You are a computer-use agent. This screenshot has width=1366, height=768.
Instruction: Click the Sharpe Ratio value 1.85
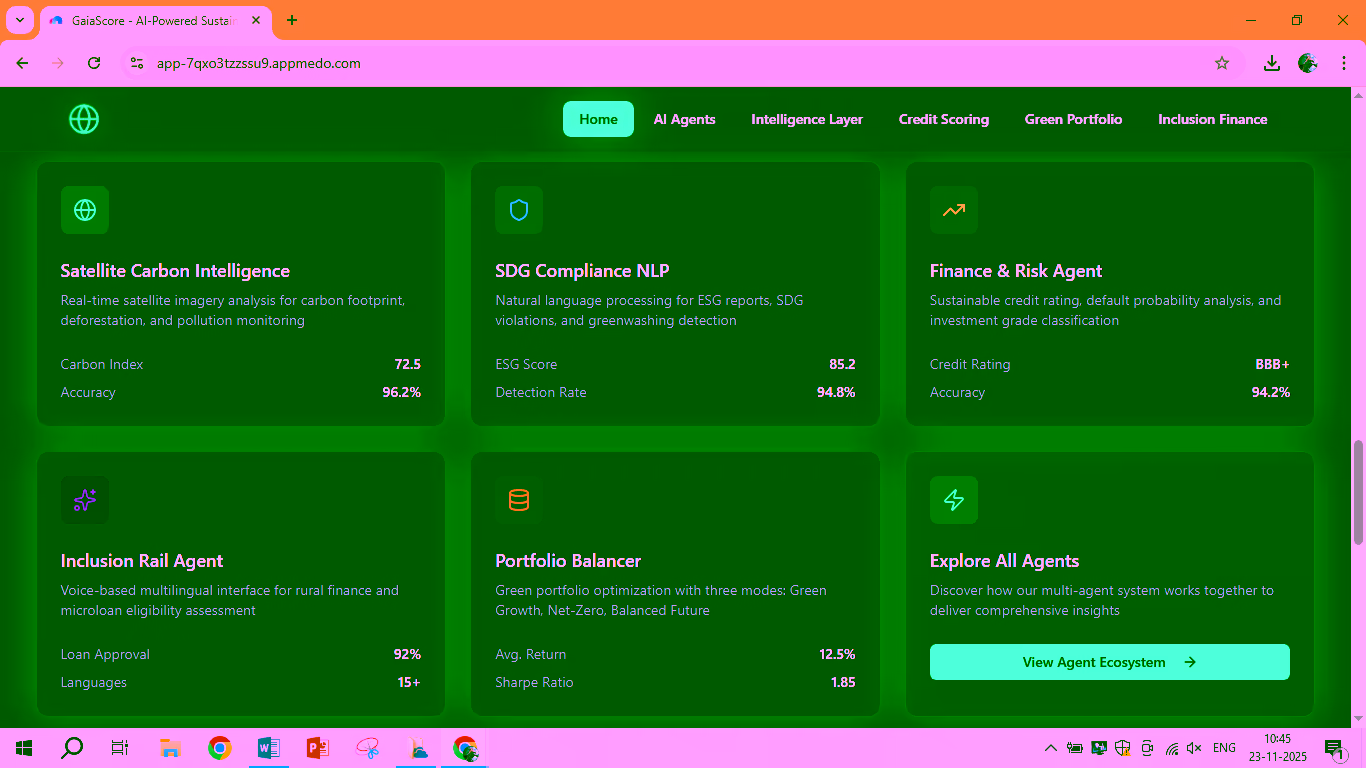point(843,682)
